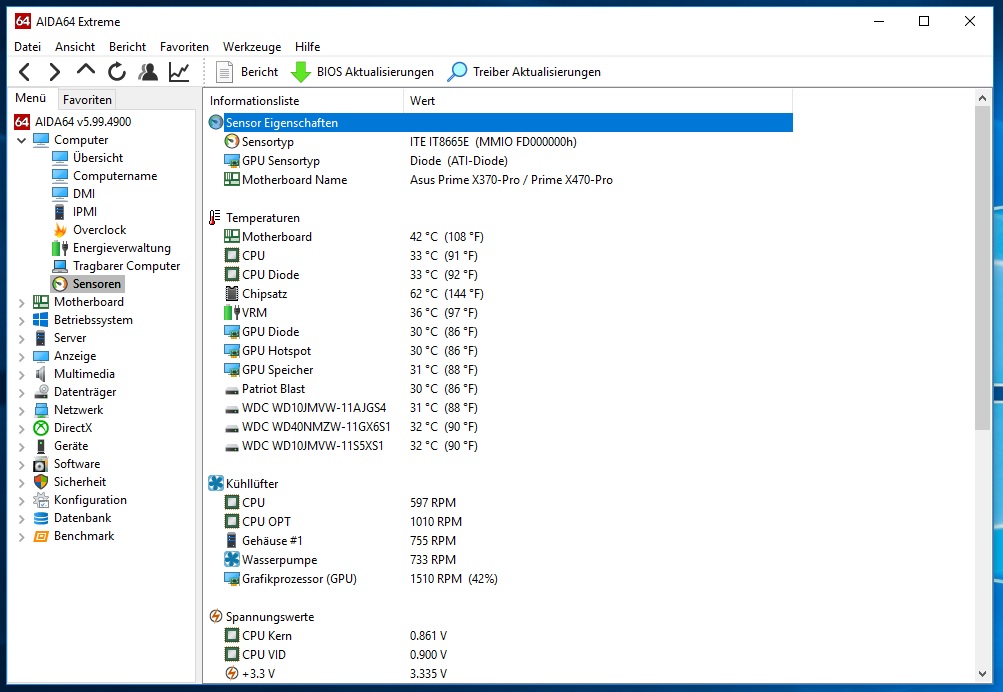
Task: Expand the DirectX tree node
Action: pos(22,429)
